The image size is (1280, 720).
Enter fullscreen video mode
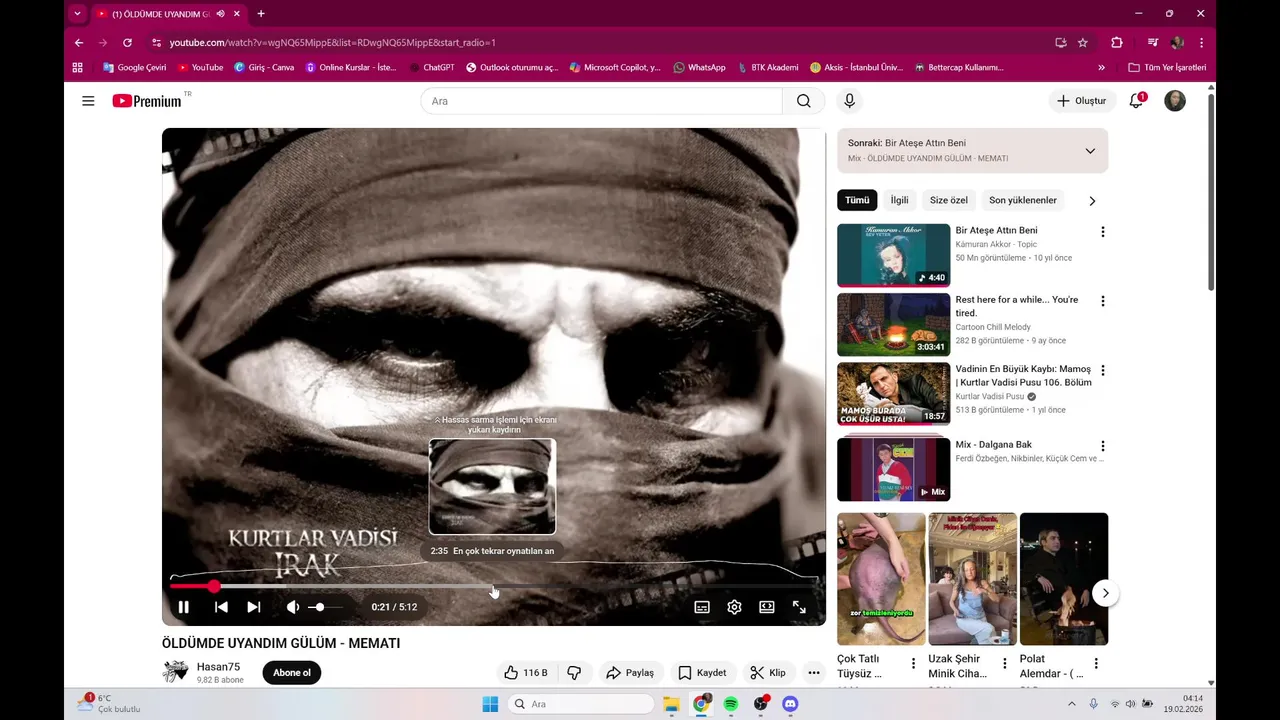tap(799, 607)
